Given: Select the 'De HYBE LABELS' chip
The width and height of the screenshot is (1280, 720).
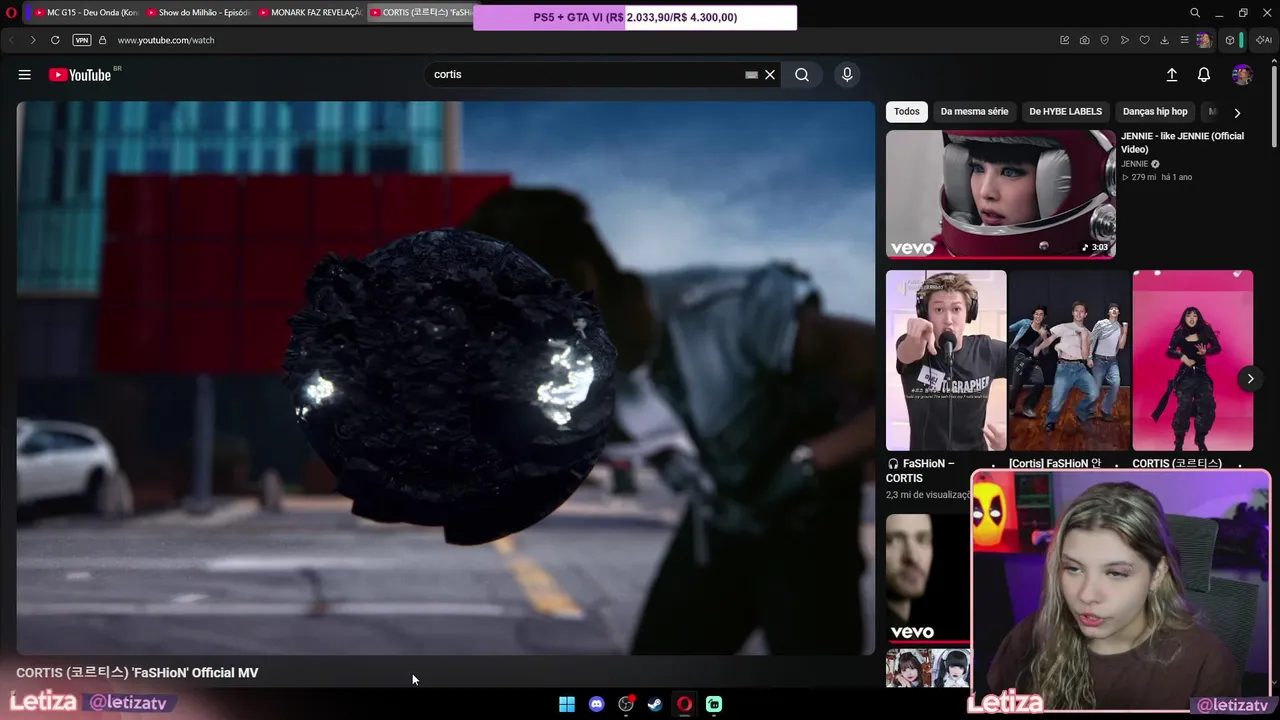Looking at the screenshot, I should tap(1065, 112).
